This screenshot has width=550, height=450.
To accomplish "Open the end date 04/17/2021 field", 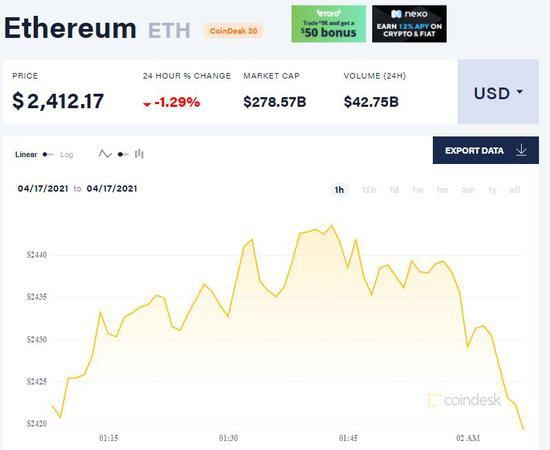I will 112,189.
